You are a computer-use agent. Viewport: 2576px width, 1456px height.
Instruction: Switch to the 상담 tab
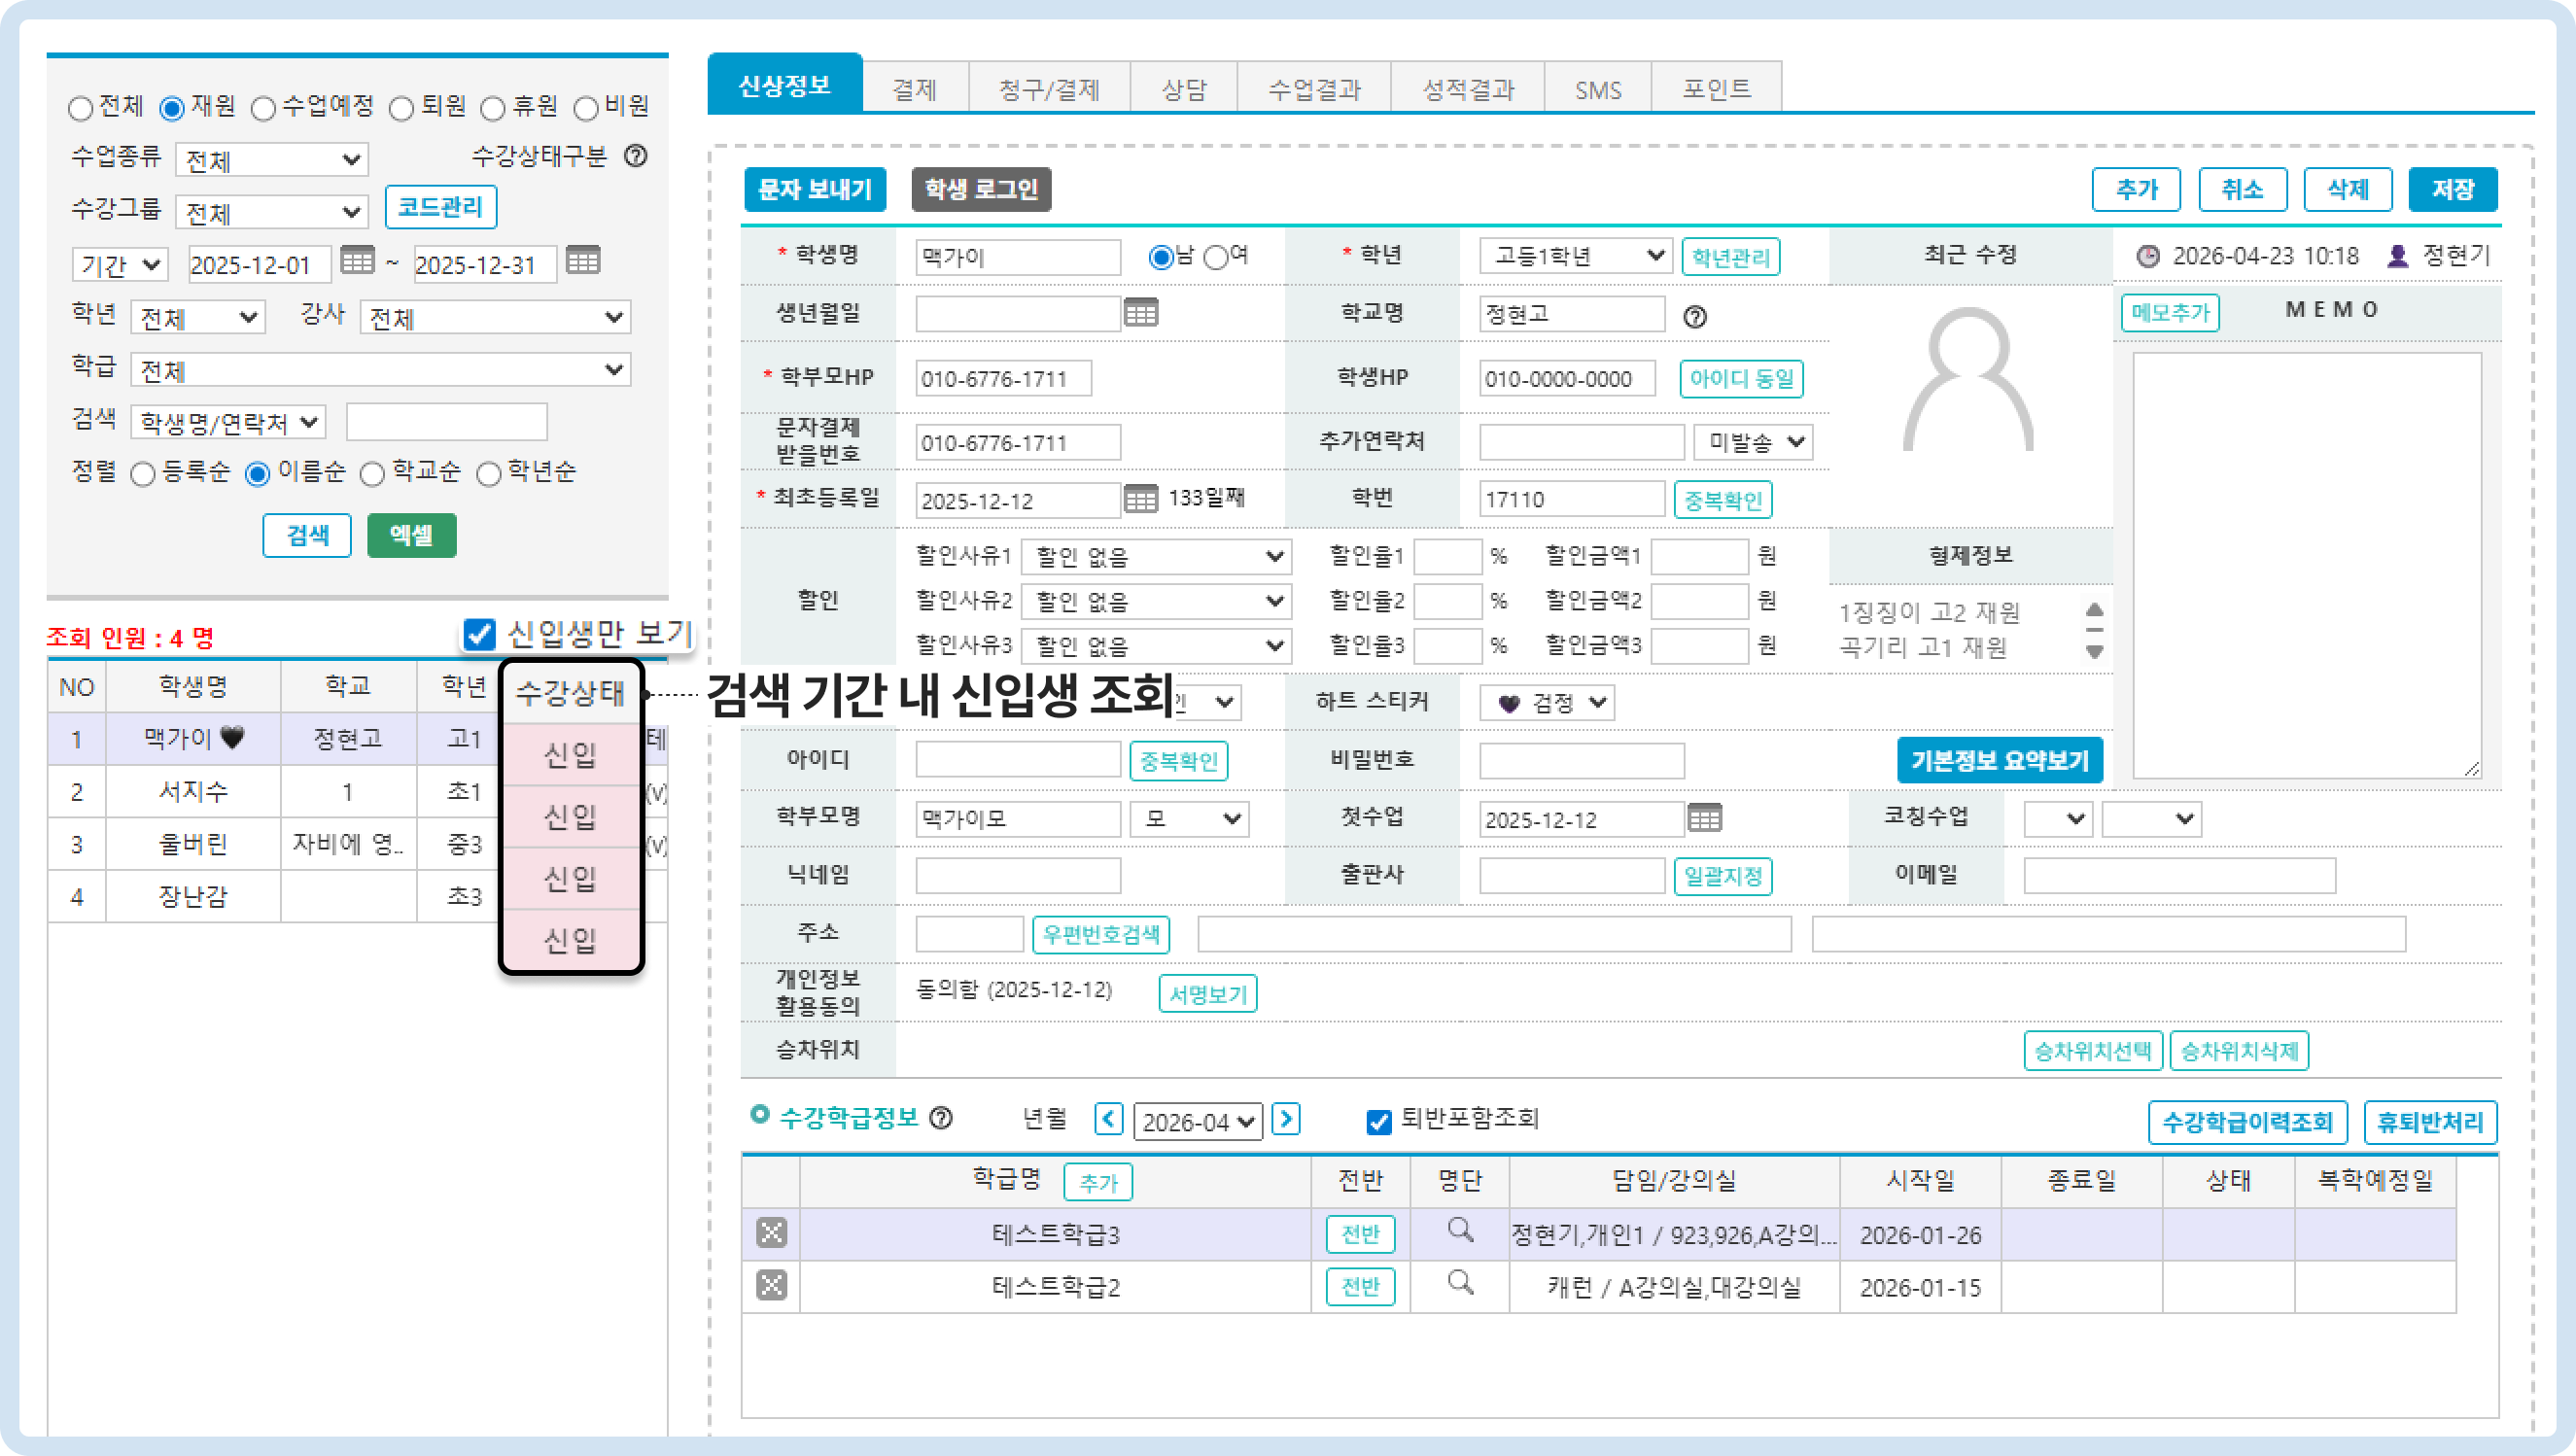point(1183,90)
